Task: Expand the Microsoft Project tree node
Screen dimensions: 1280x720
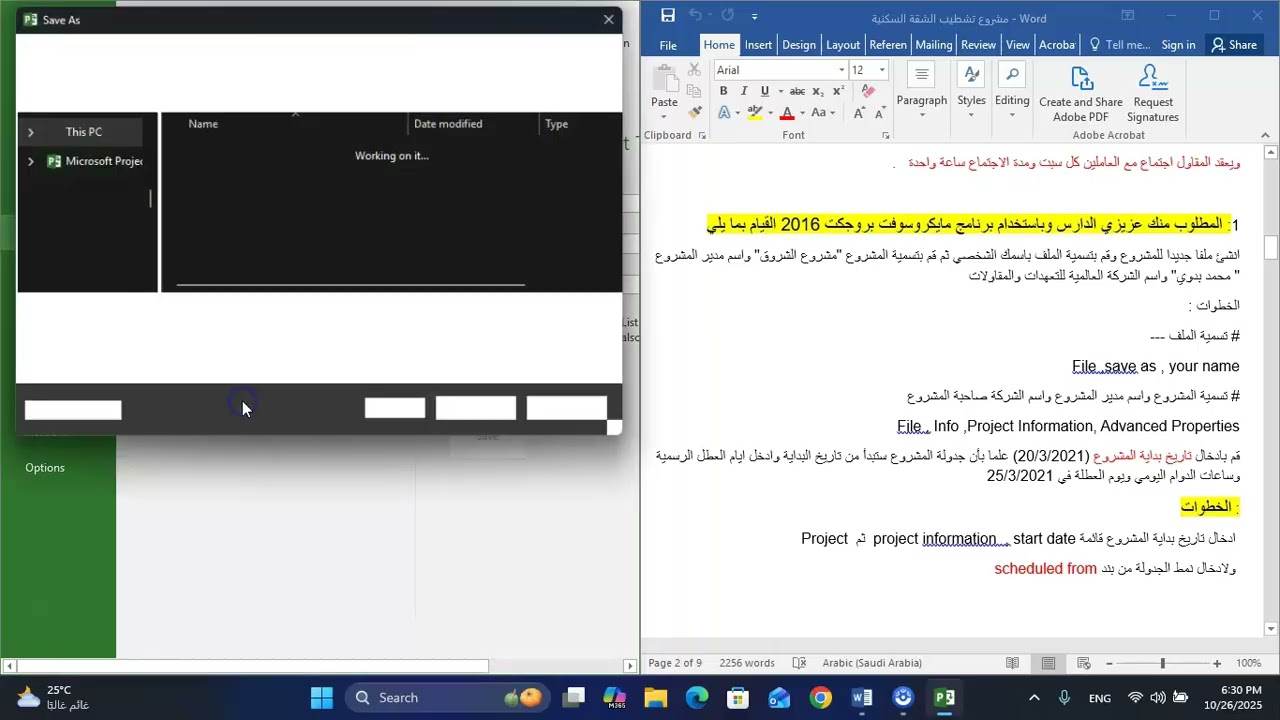Action: (31, 161)
